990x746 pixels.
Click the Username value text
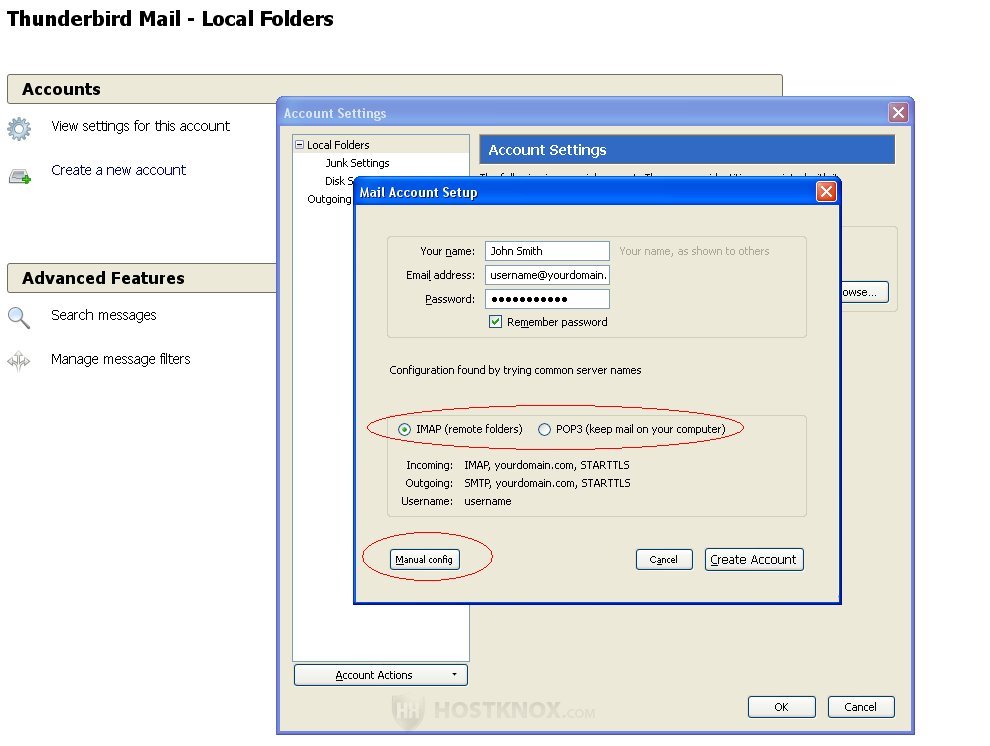[x=488, y=502]
